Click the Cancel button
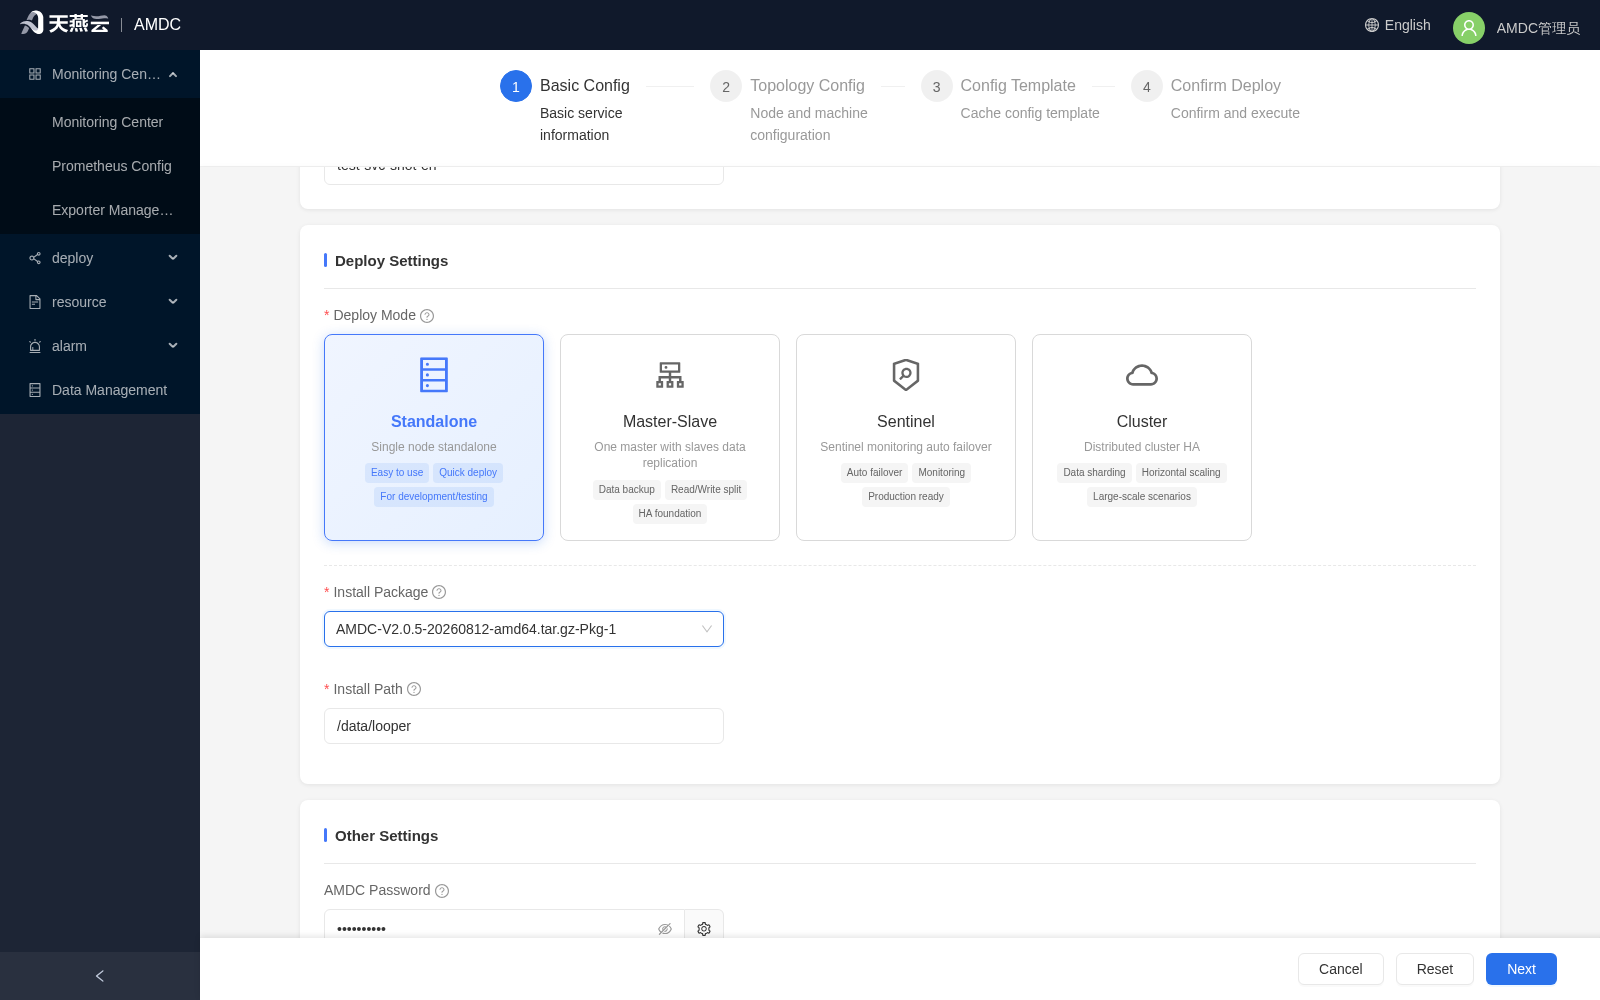The height and width of the screenshot is (1000, 1600). (x=1341, y=969)
